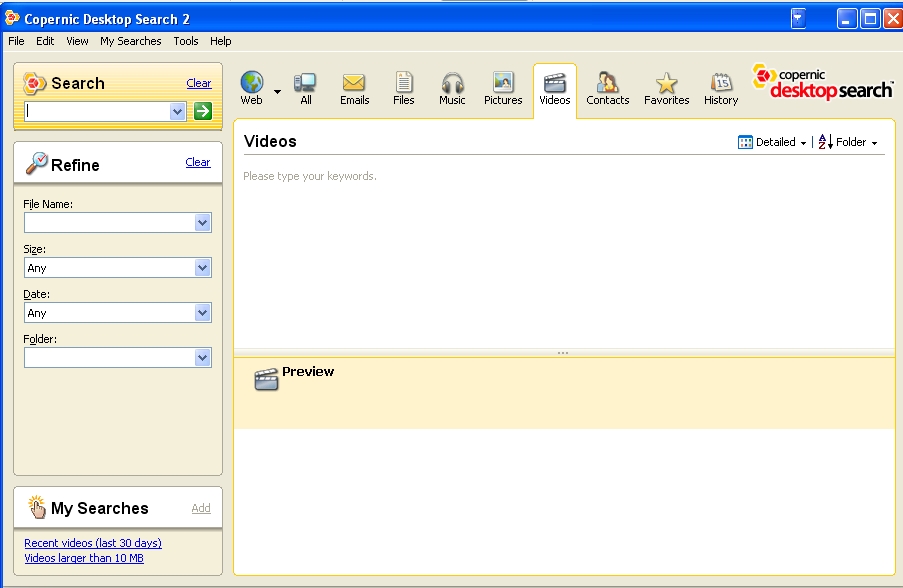Screen dimensions: 903x588
Task: Open the File menu
Action: click(x=16, y=41)
